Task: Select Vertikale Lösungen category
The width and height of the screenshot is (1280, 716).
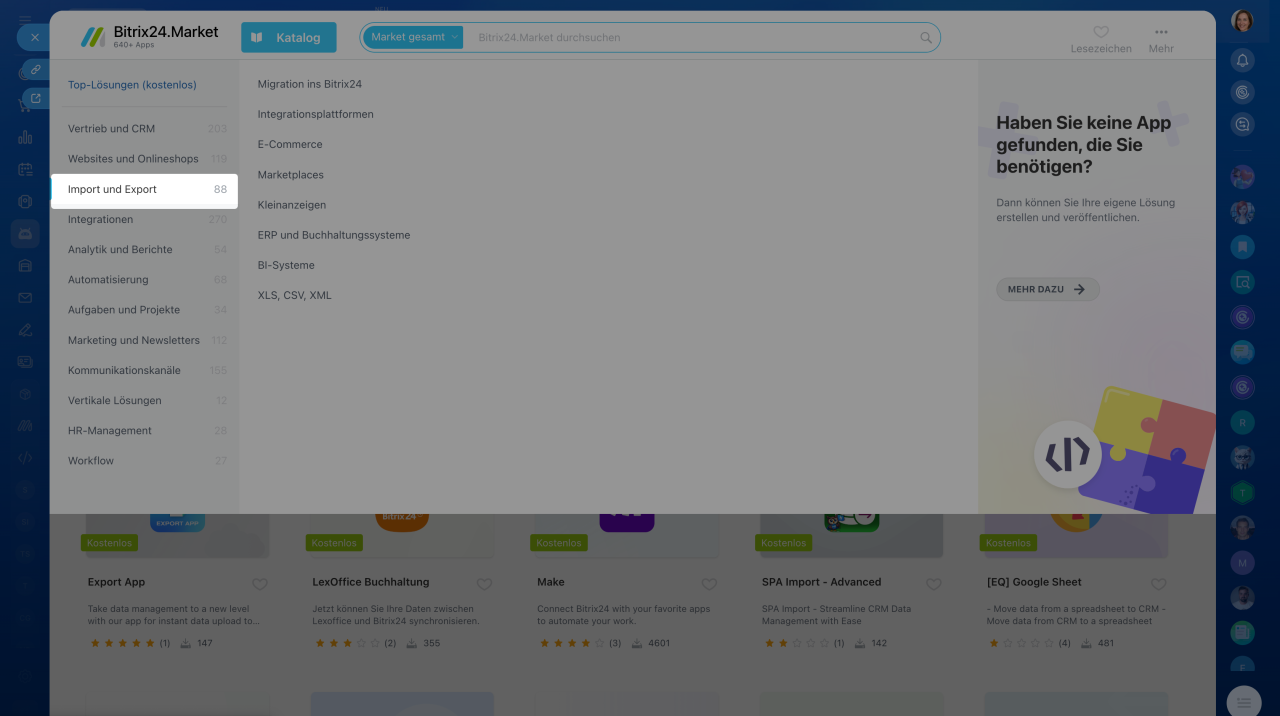Action: (x=147, y=400)
